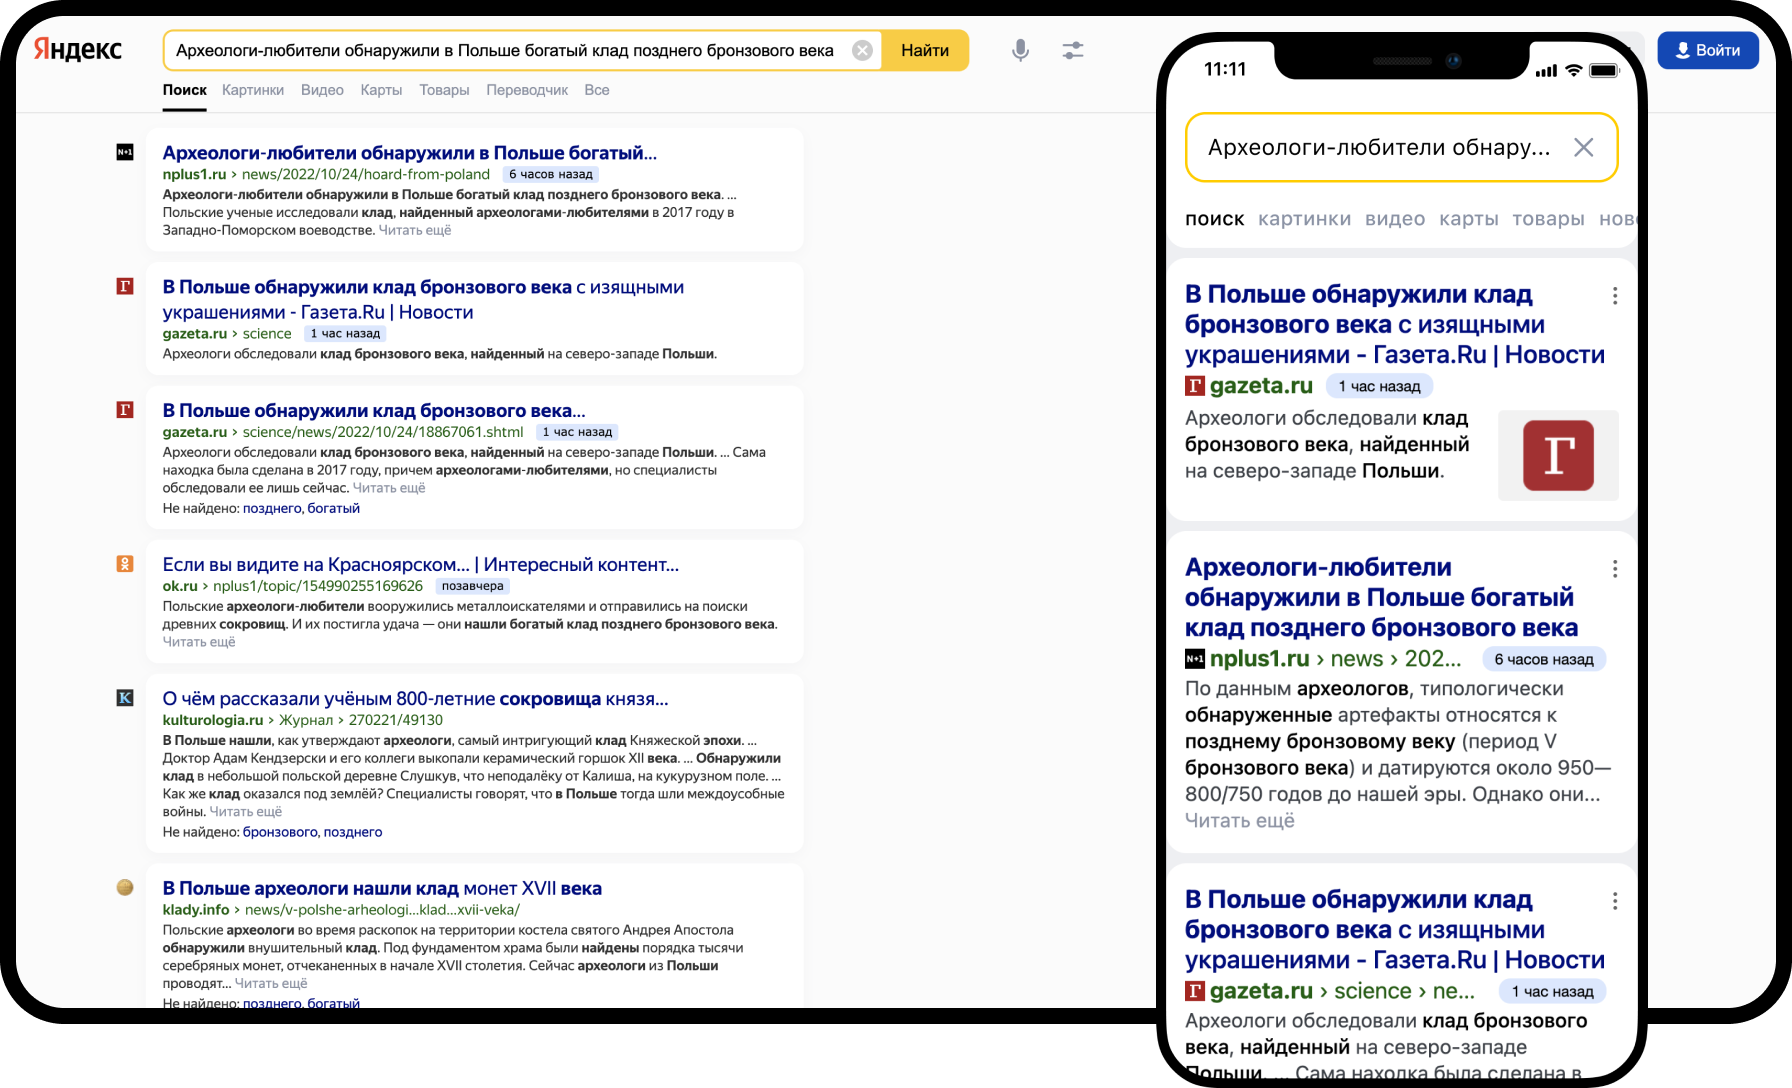Screen dimensions: 1792x1088
Task: Click the Войти login button
Action: 1708,50
